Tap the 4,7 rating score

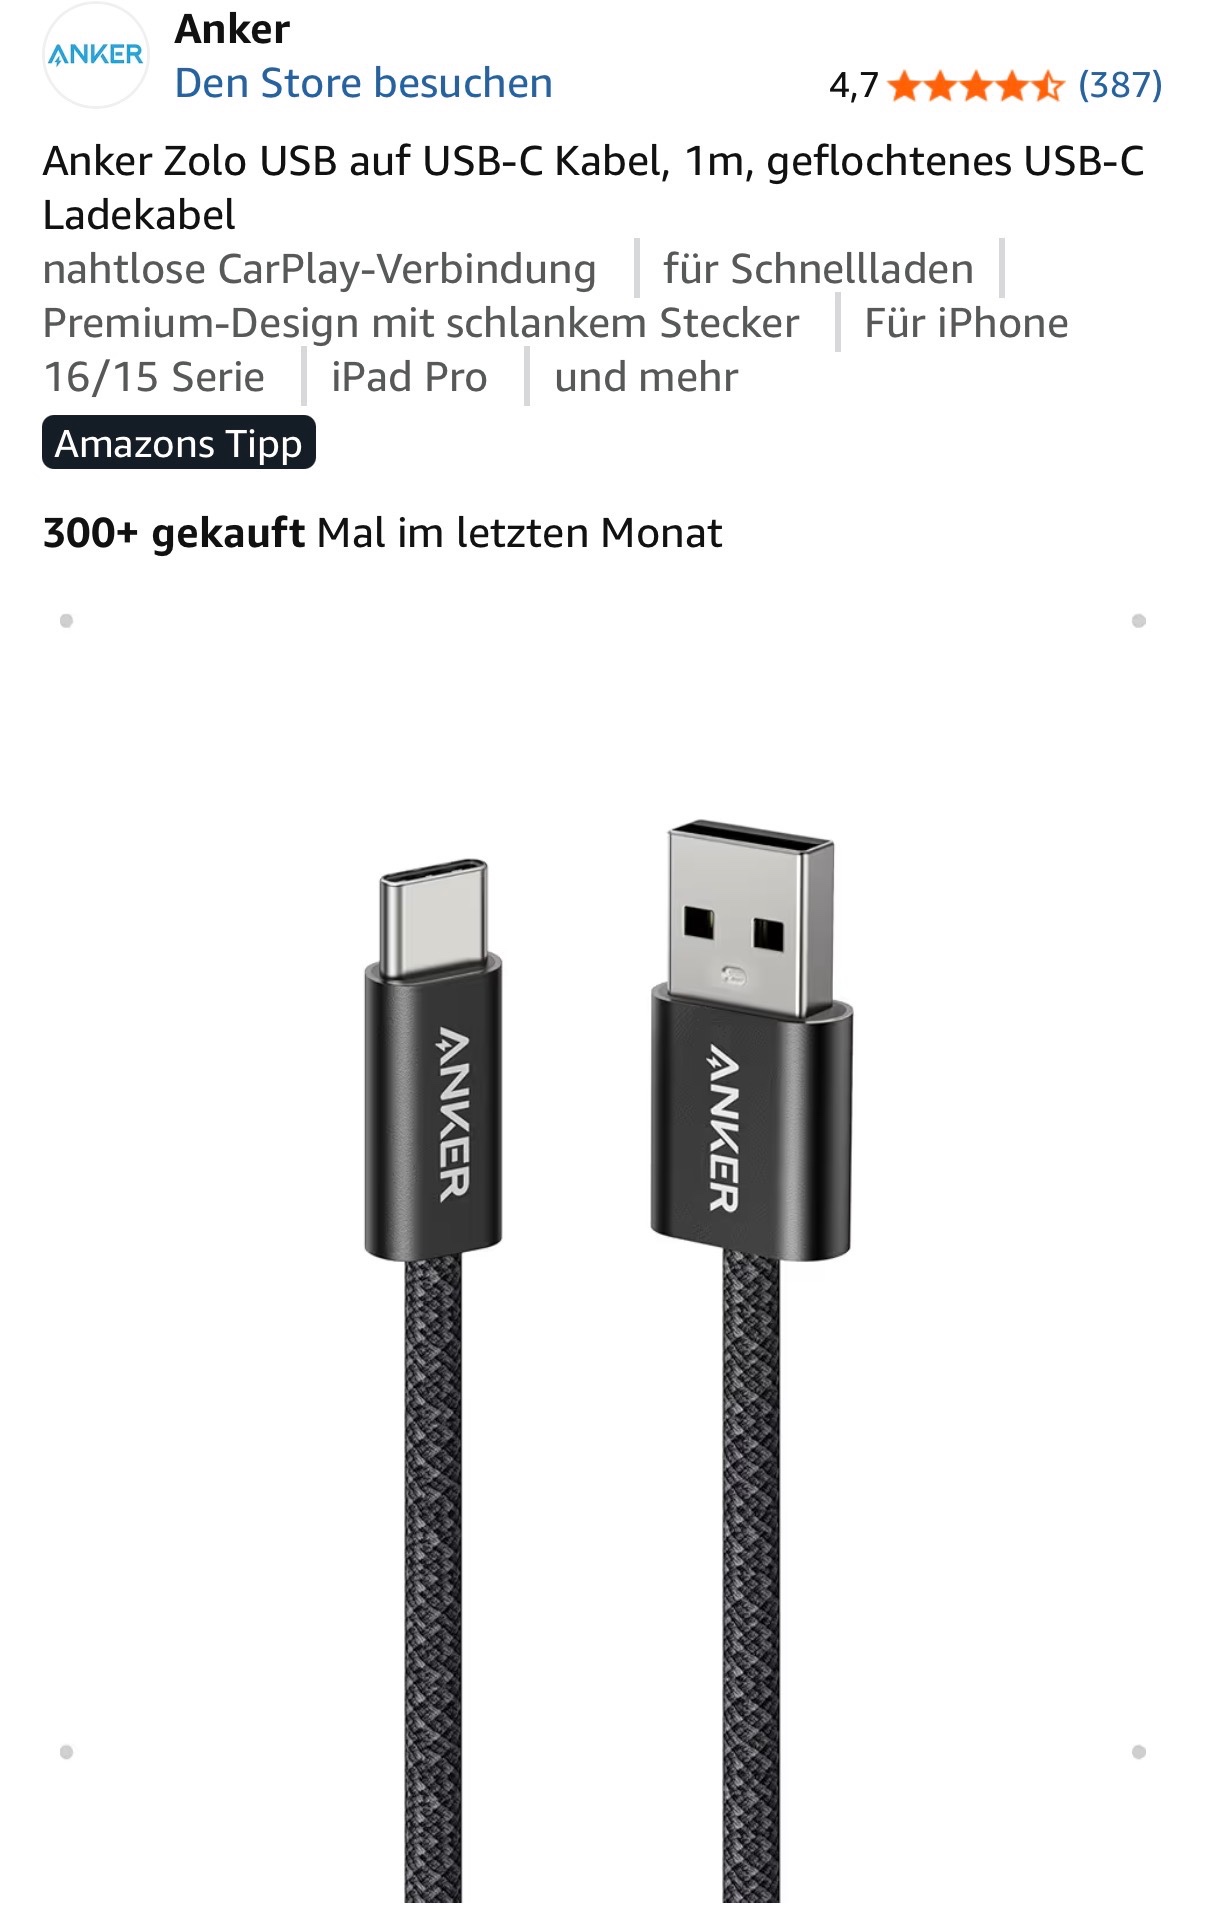point(853,86)
